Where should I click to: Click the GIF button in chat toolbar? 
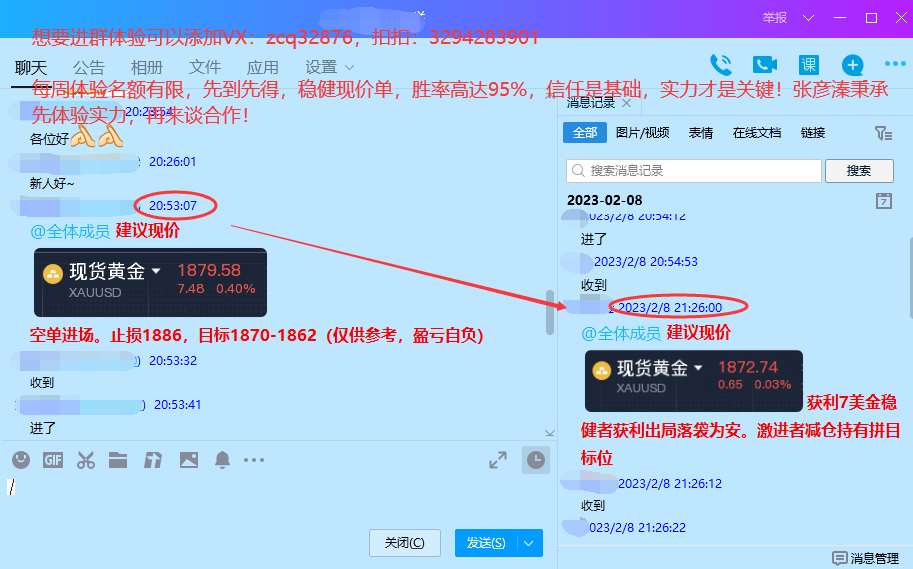(x=53, y=460)
